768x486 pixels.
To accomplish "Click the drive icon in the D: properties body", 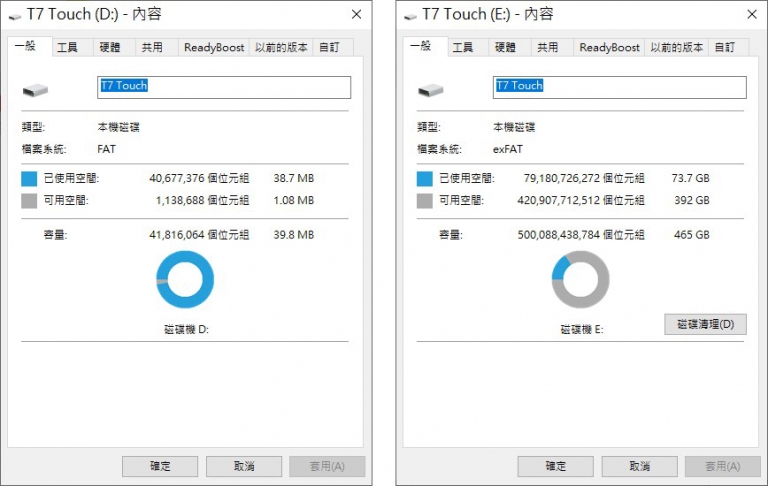I will click(35, 90).
